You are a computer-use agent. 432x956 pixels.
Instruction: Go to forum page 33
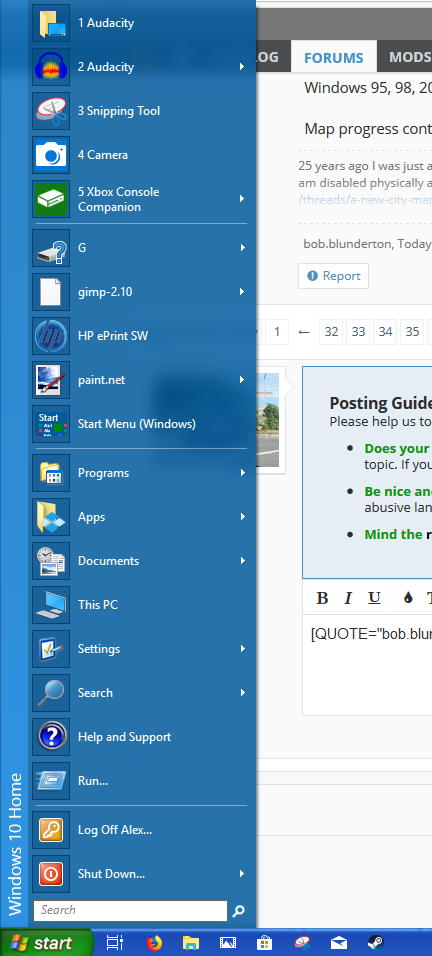click(x=358, y=332)
